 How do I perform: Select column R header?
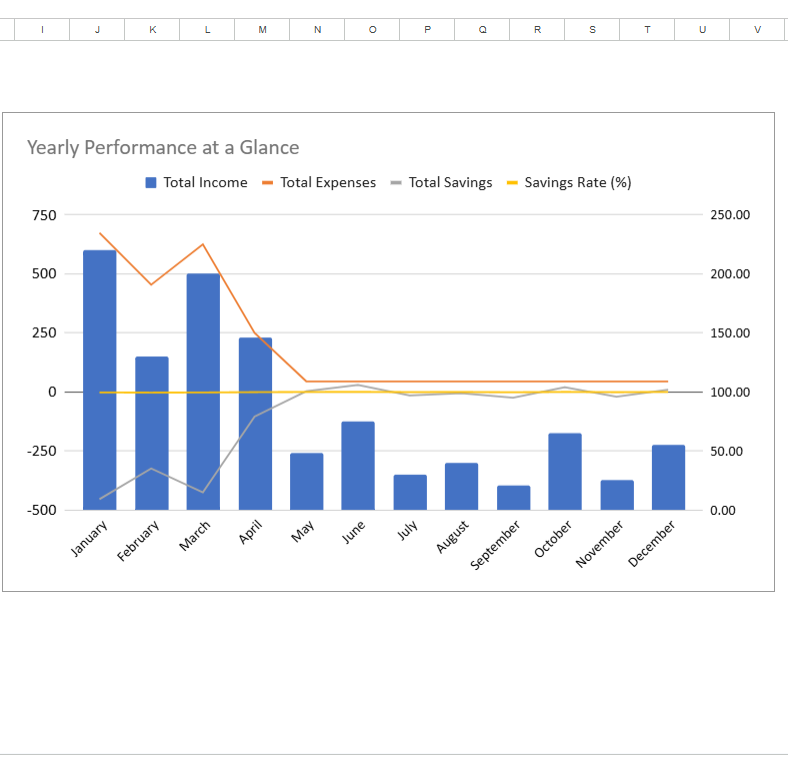coord(537,30)
